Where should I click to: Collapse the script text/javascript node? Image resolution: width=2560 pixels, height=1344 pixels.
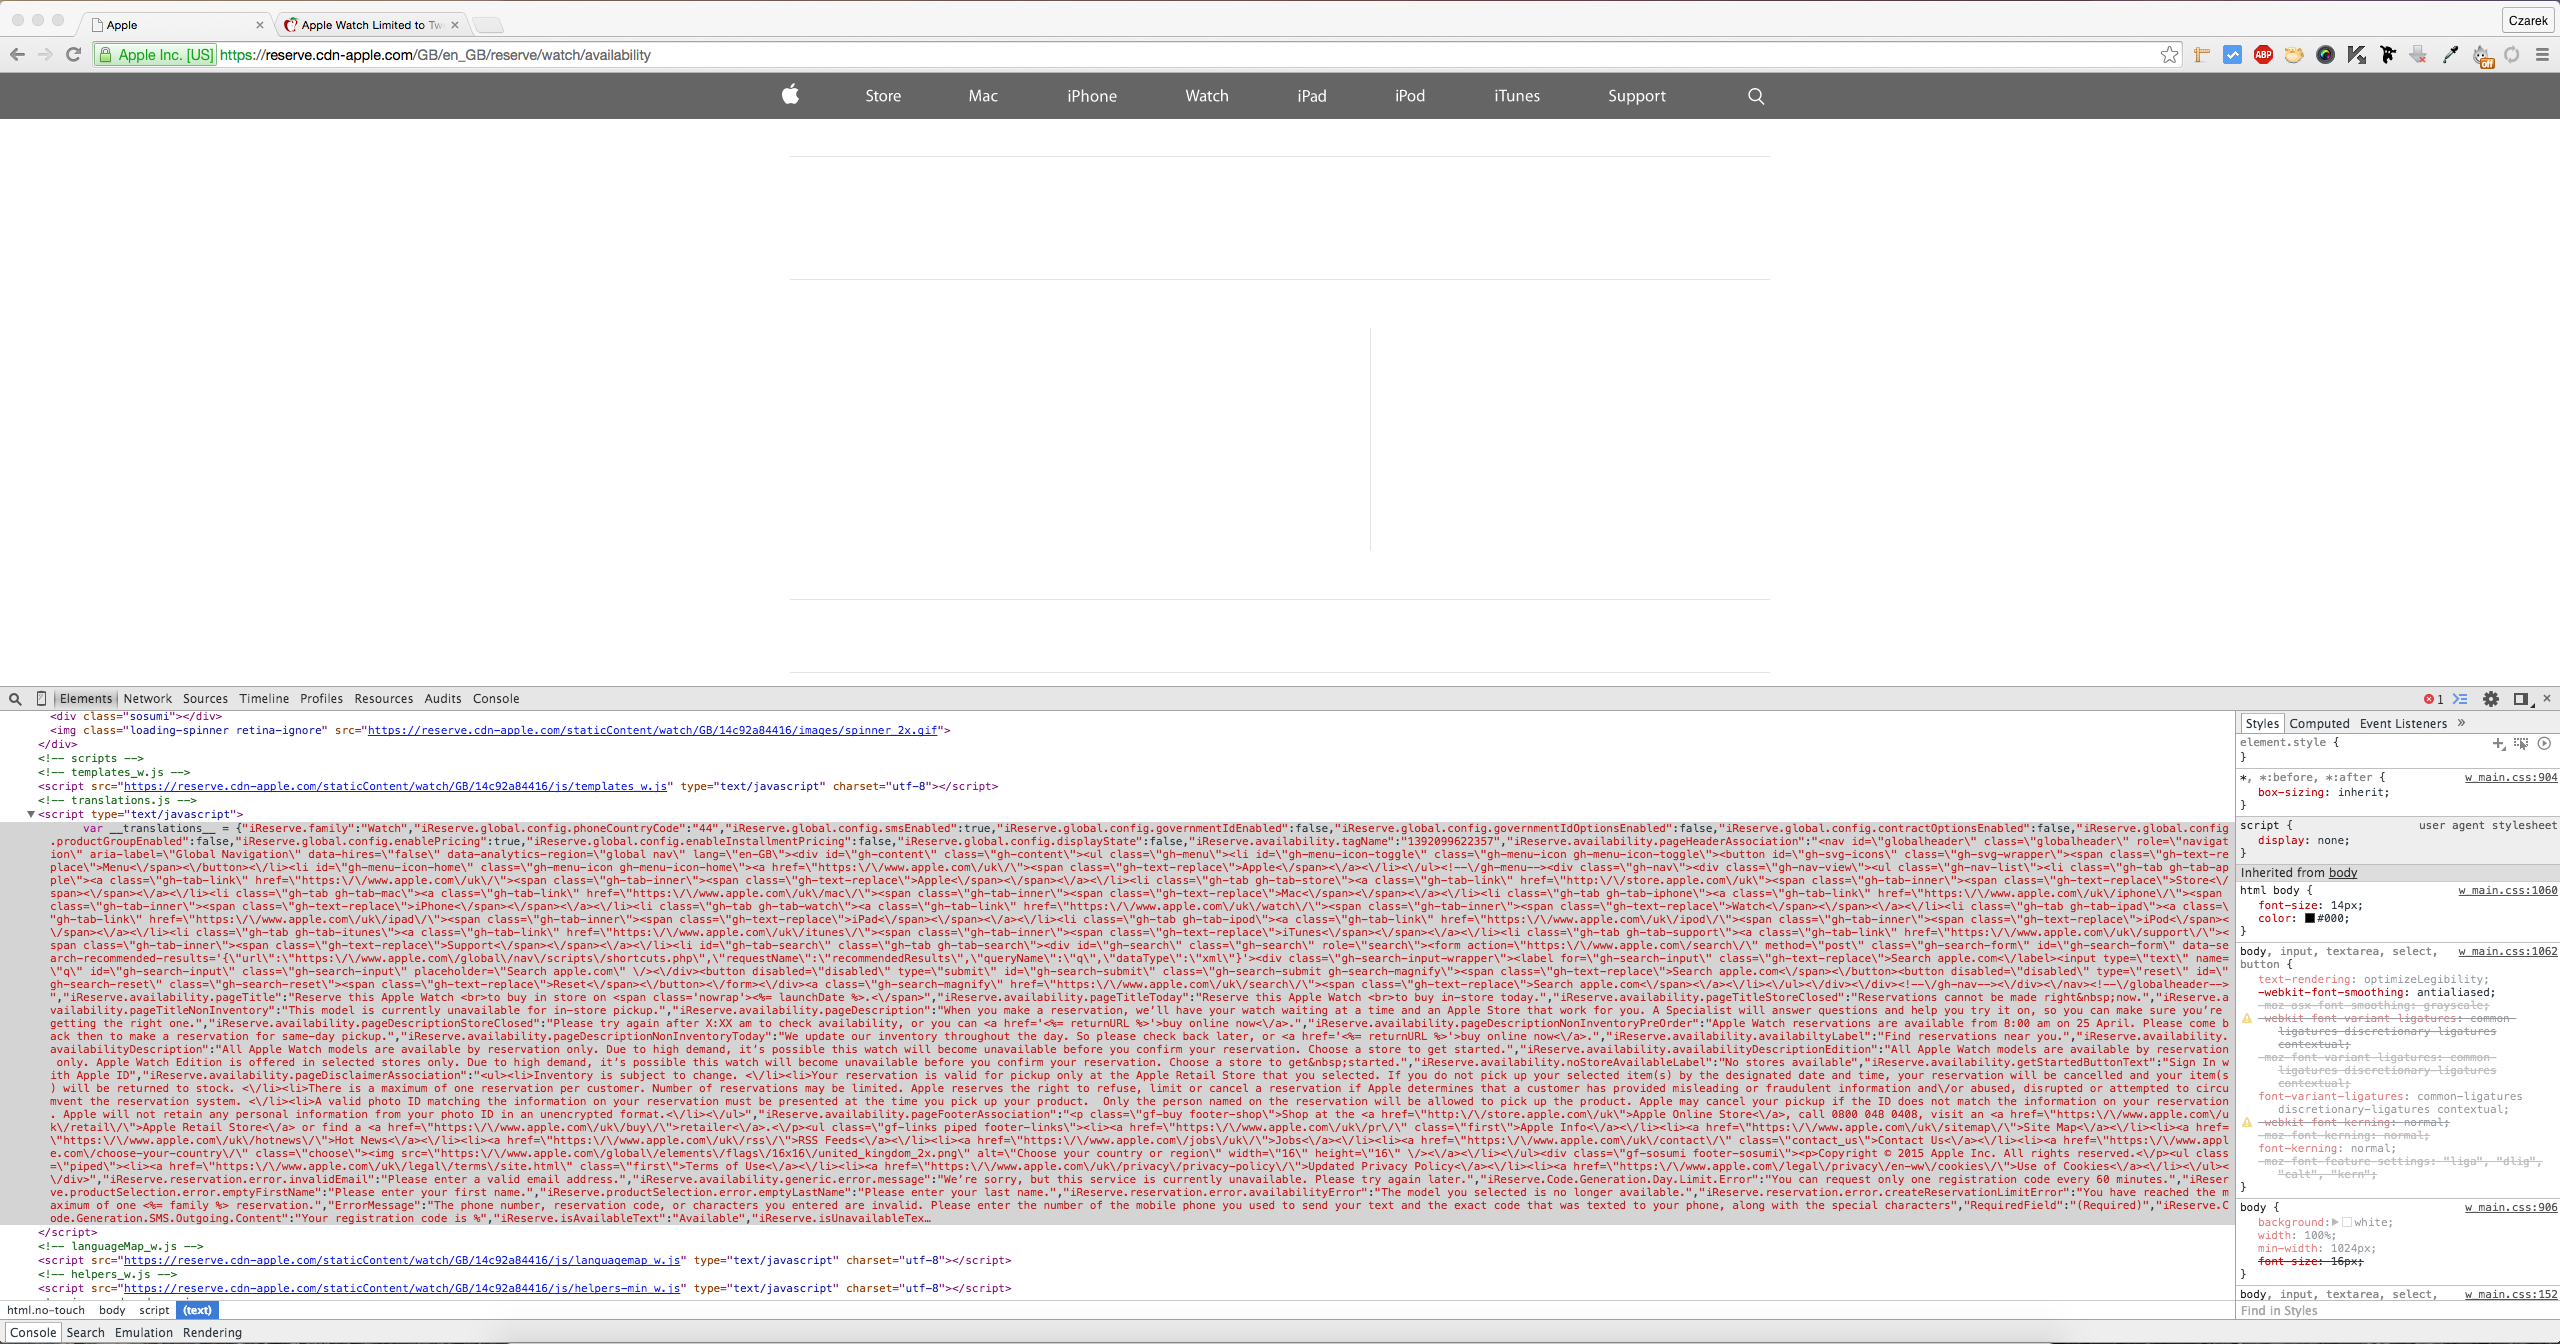31,814
